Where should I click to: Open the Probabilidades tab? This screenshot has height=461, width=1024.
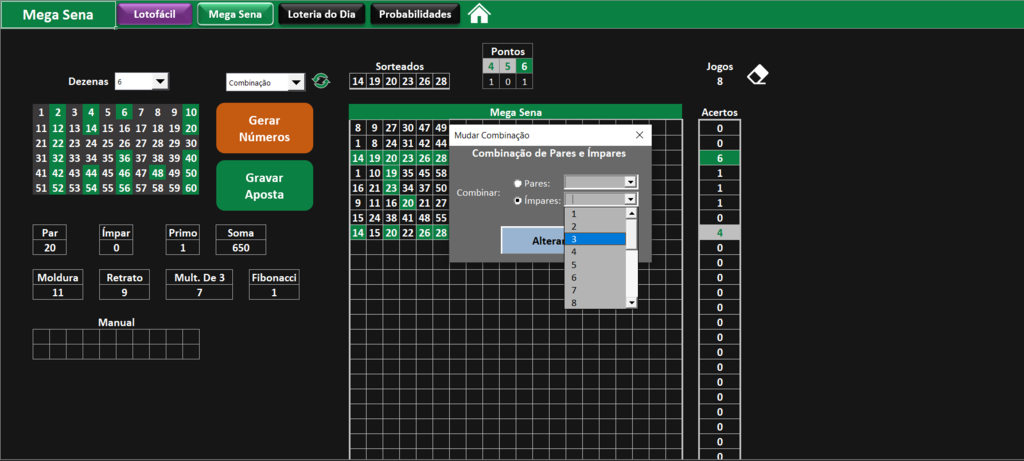point(415,14)
